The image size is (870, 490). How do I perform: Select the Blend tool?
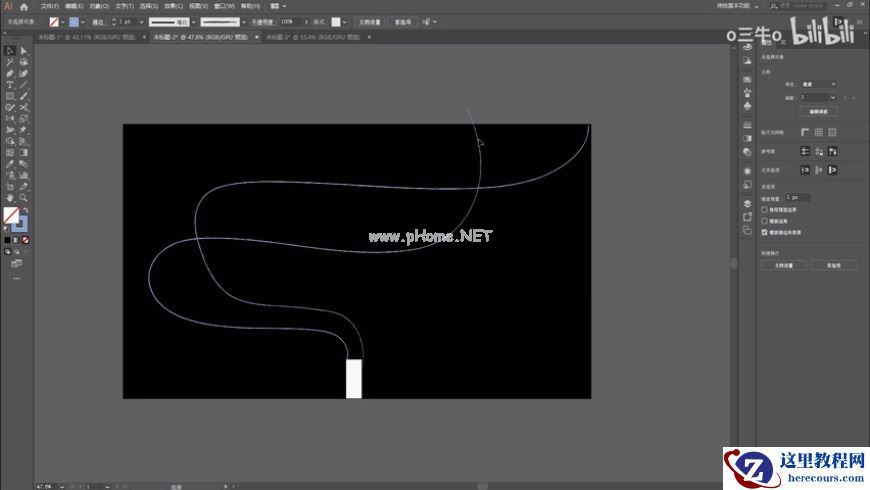coord(23,164)
